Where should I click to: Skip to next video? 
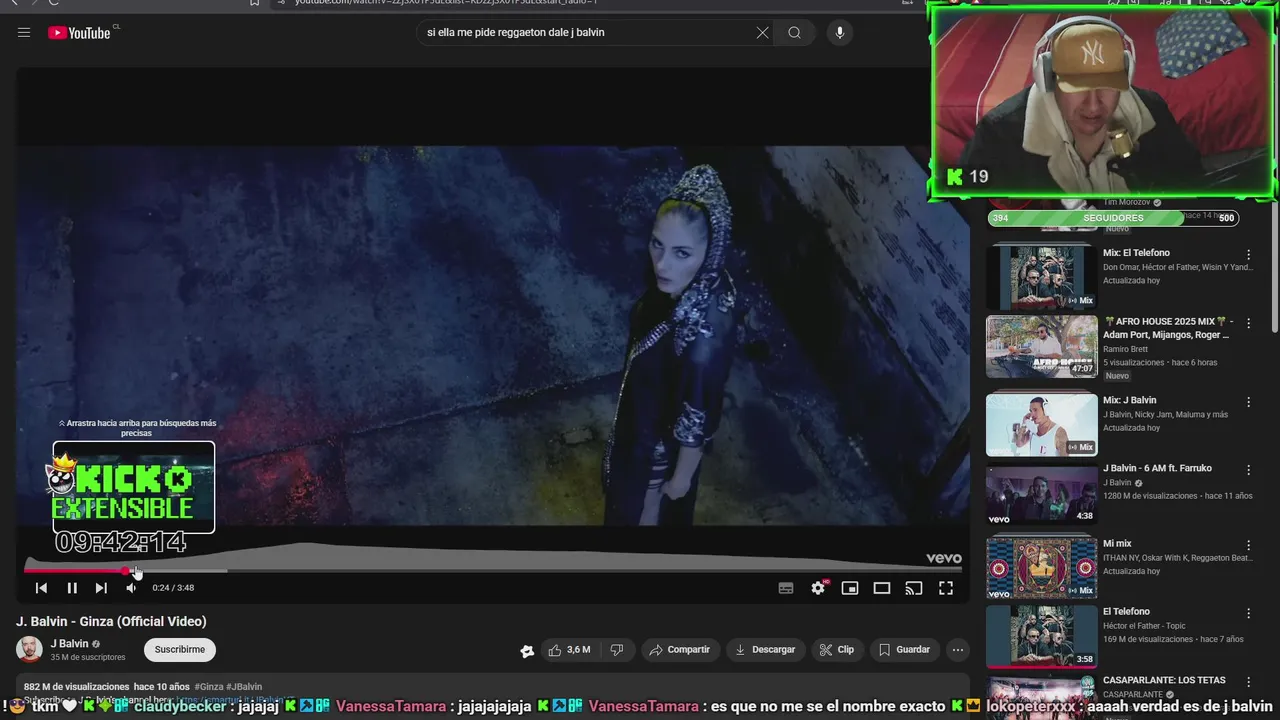[101, 588]
